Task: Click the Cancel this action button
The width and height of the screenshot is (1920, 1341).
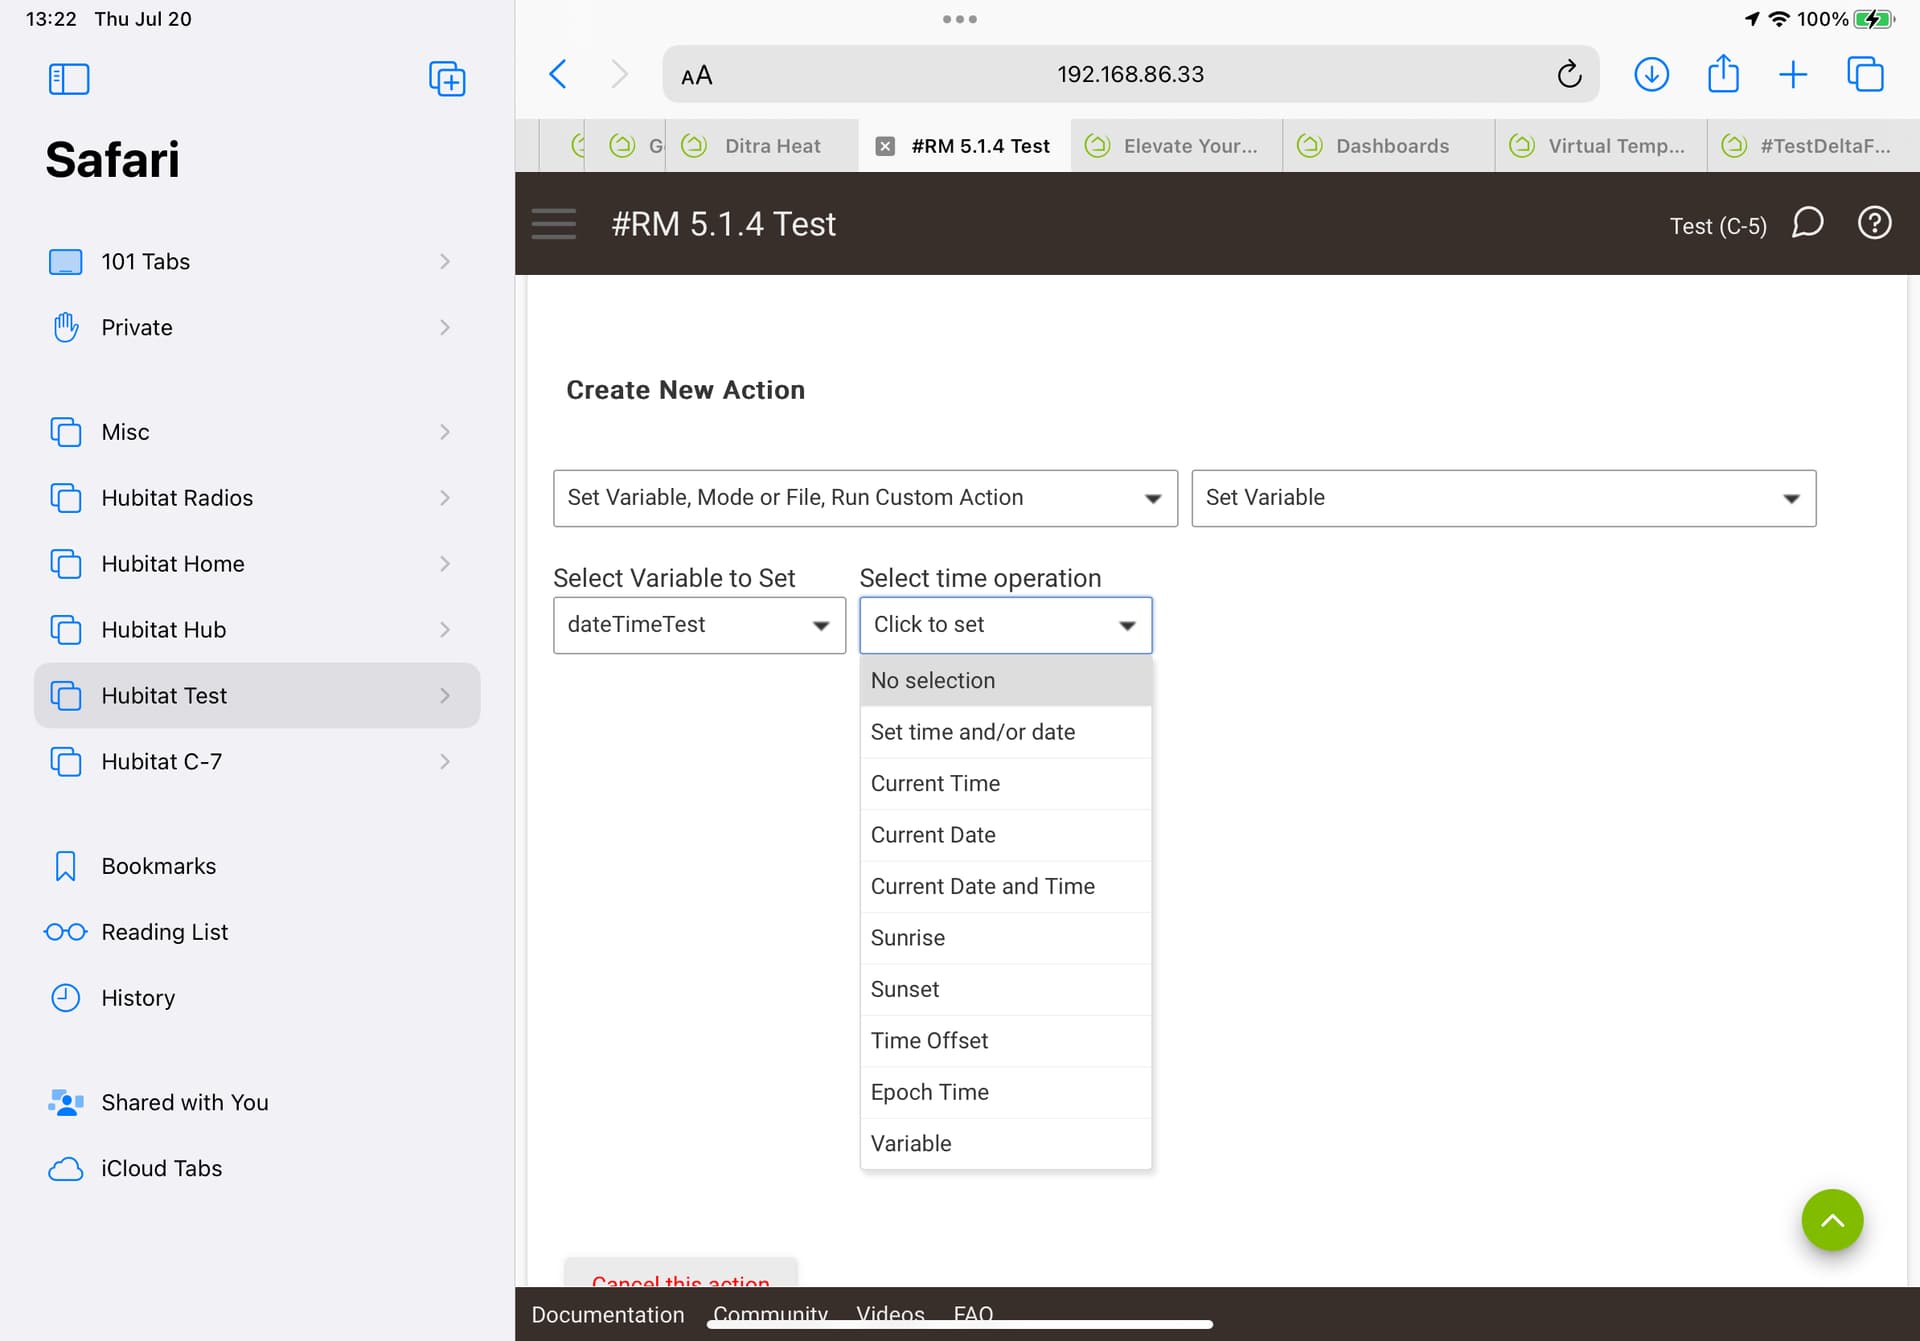Action: (x=681, y=1283)
